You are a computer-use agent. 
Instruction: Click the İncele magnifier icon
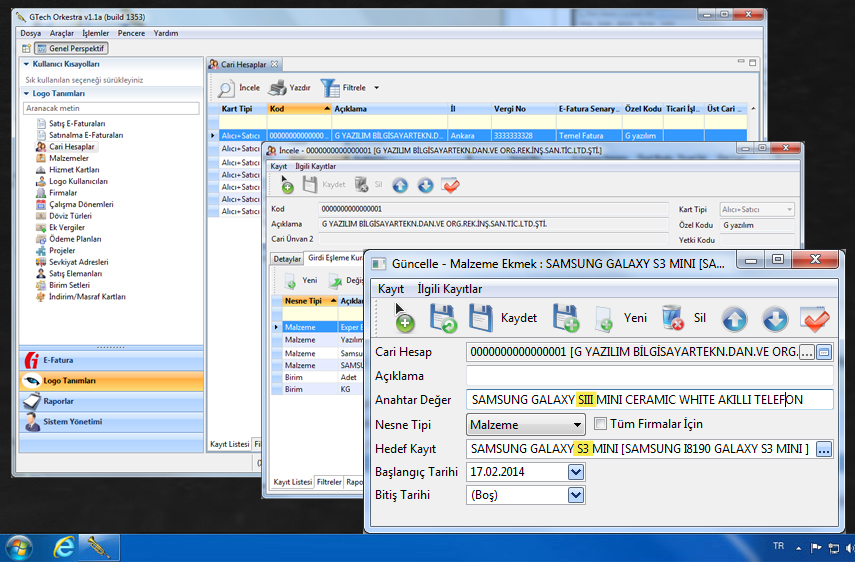point(225,88)
